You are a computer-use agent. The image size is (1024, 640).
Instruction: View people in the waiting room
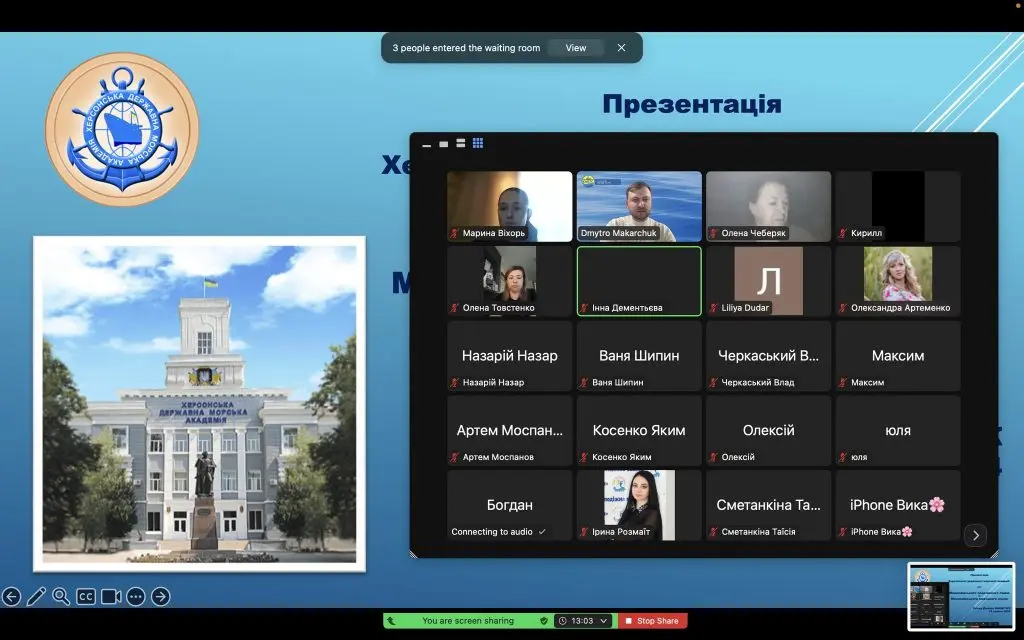[576, 48]
